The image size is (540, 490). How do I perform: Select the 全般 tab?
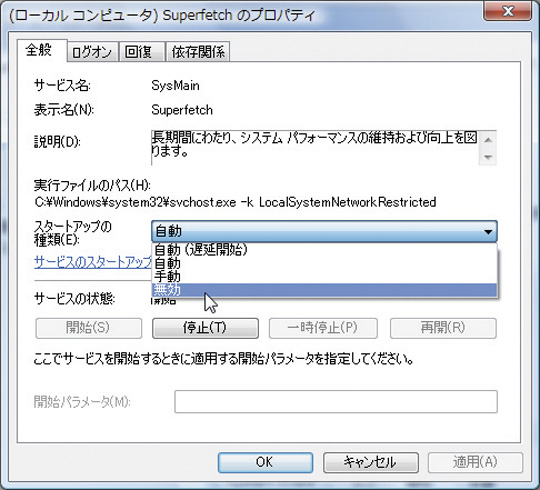[x=41, y=51]
